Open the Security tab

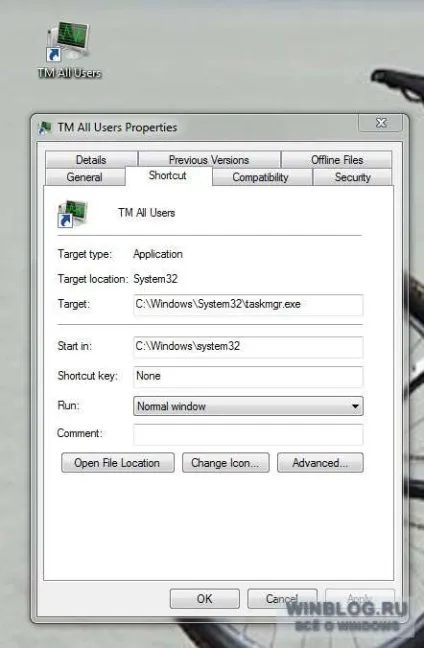[353, 177]
